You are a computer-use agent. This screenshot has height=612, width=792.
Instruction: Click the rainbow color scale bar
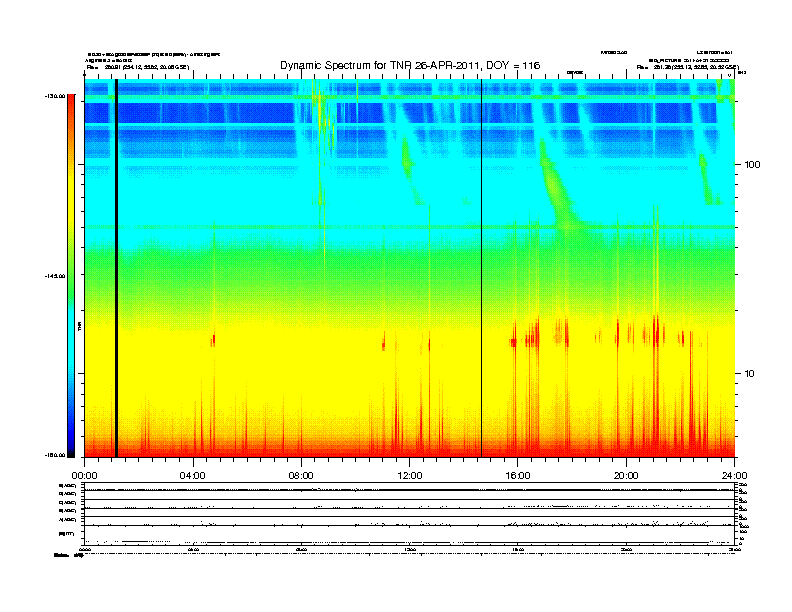pos(71,276)
